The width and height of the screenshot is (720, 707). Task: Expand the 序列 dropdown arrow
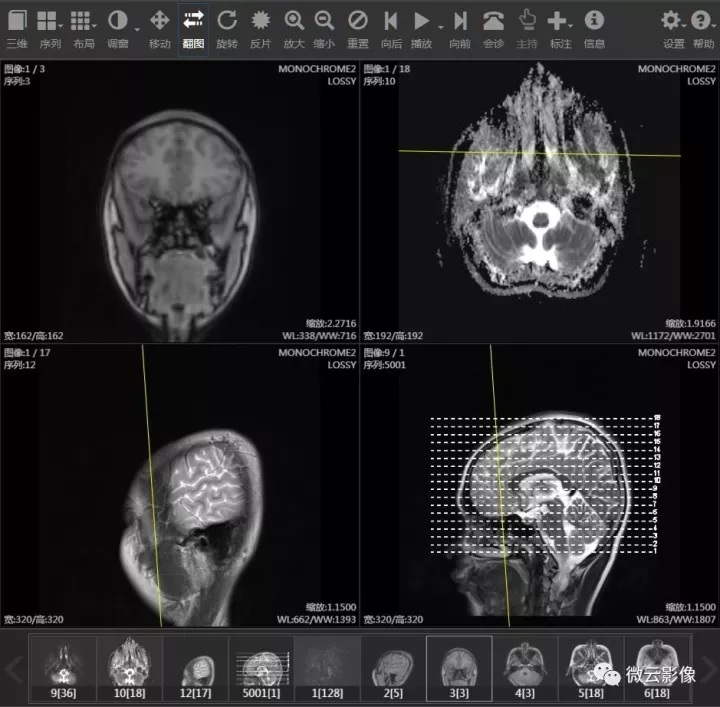coord(61,26)
